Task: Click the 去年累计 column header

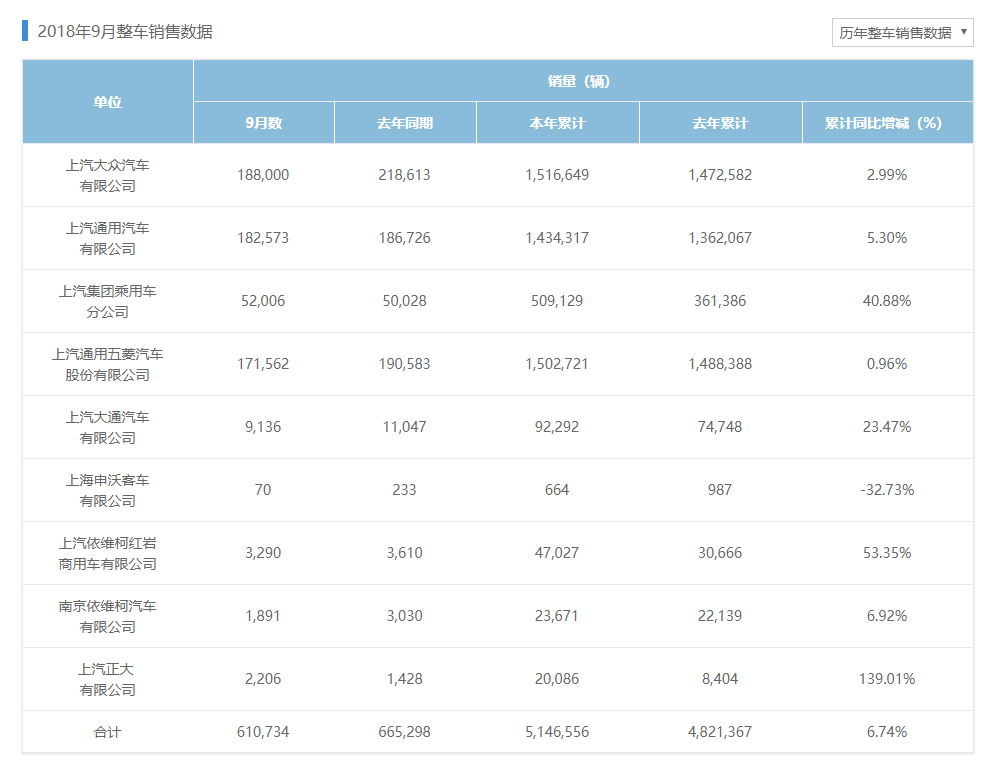Action: pos(721,123)
